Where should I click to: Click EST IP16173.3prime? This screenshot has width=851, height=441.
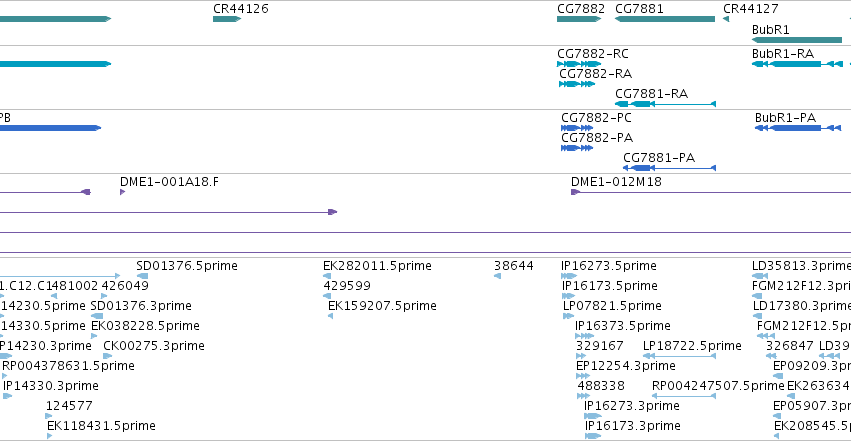593,436
